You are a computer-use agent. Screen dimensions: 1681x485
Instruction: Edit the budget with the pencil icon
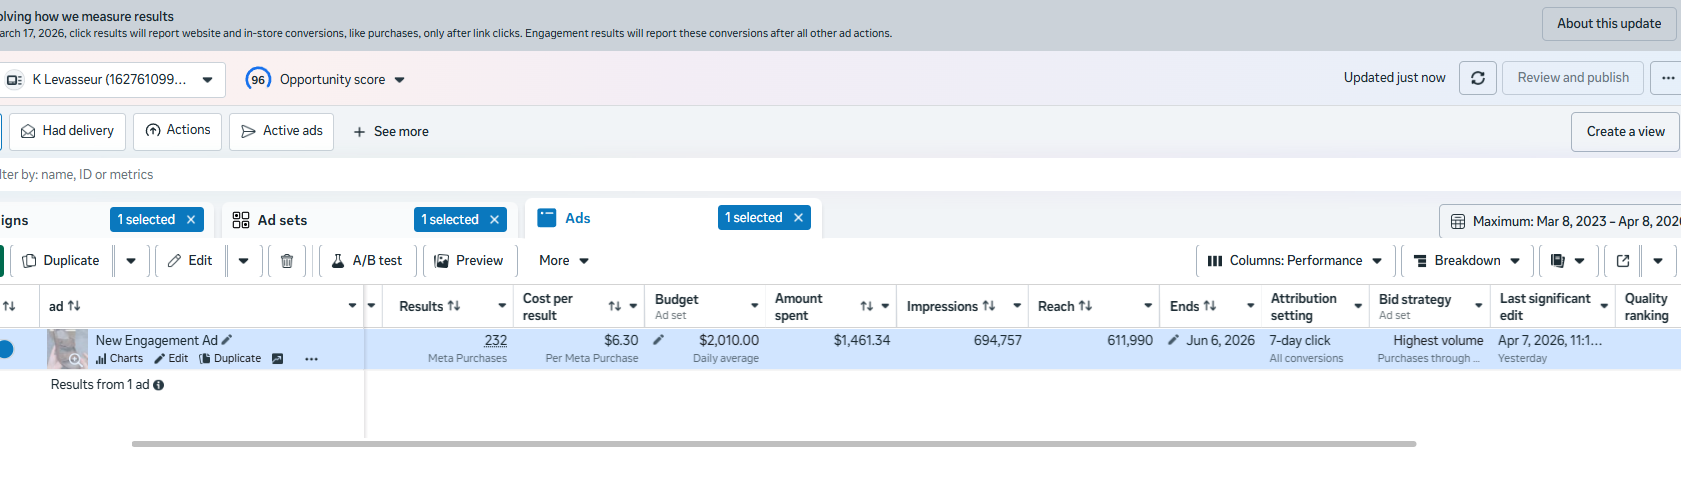[658, 340]
